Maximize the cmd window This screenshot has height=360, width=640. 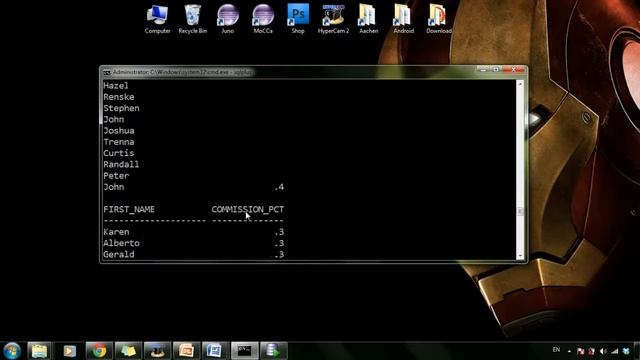coord(496,70)
